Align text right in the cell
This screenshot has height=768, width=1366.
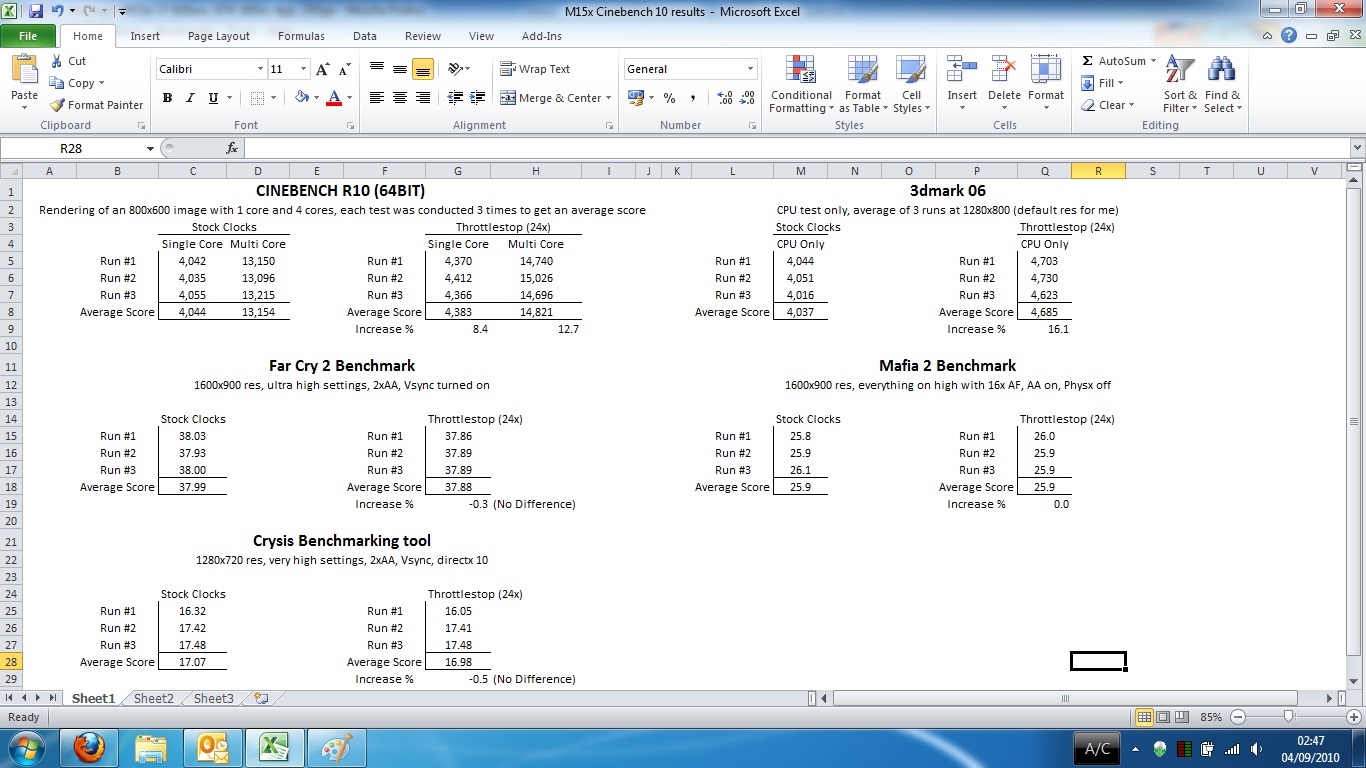coord(423,98)
